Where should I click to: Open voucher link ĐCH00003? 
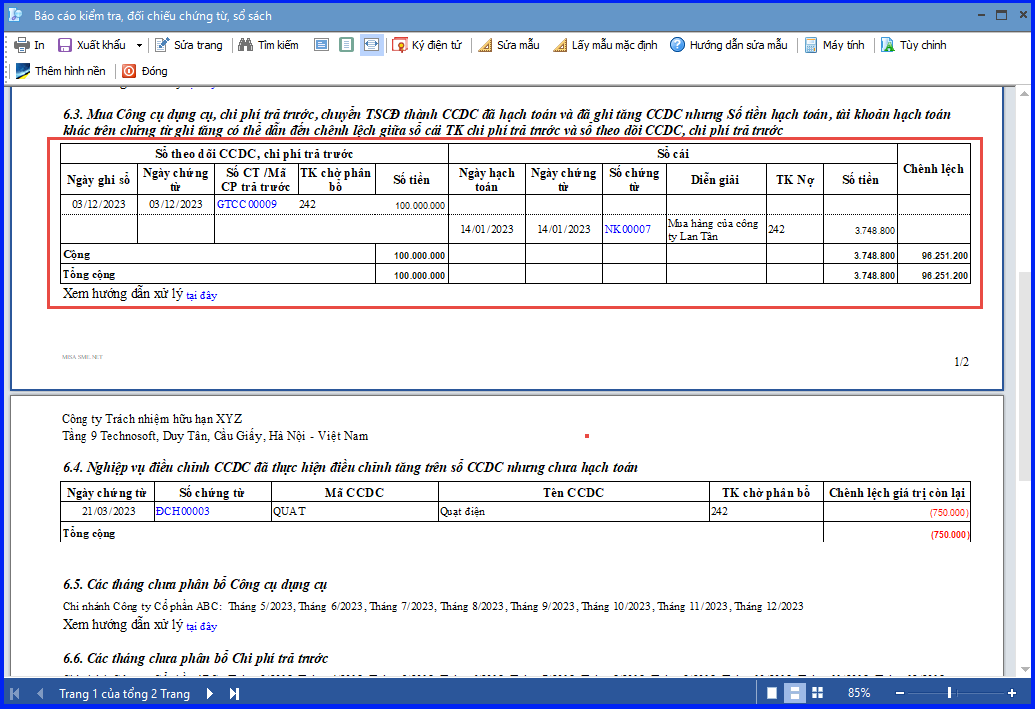pyautogui.click(x=183, y=511)
